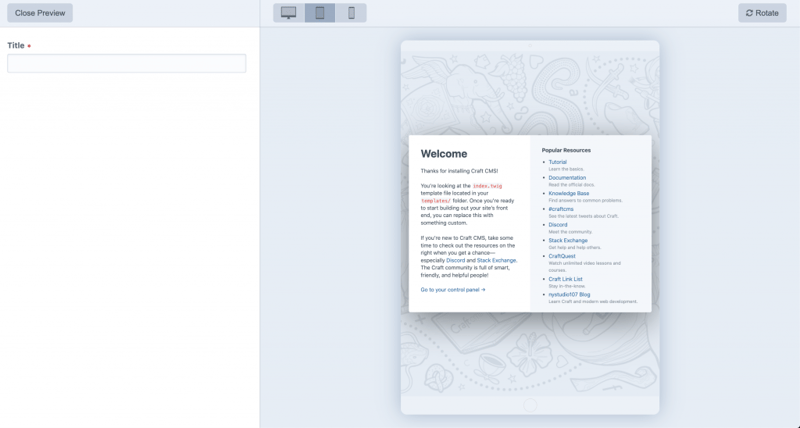
Task: Click Discord link inside welcome paragraph
Action: tap(455, 260)
